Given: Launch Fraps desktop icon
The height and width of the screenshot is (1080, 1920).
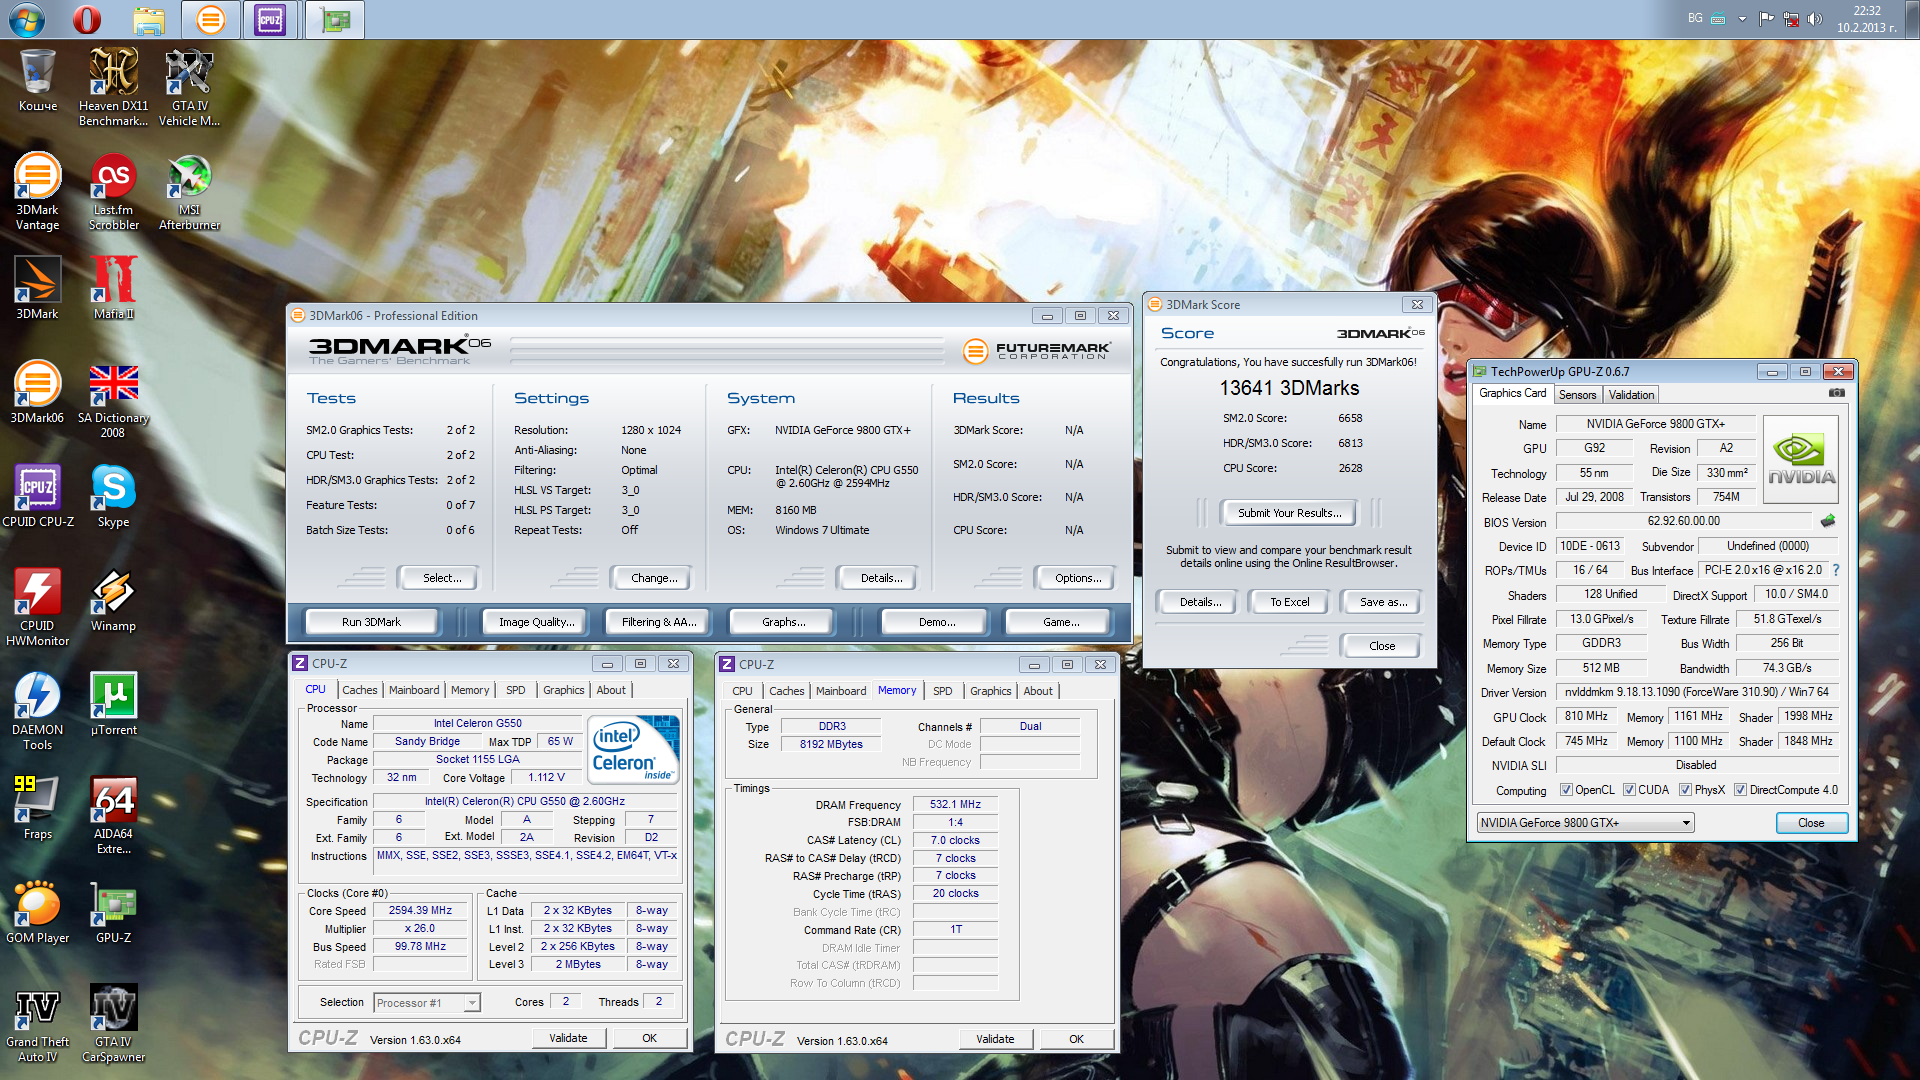Looking at the screenshot, I should pos(37,808).
